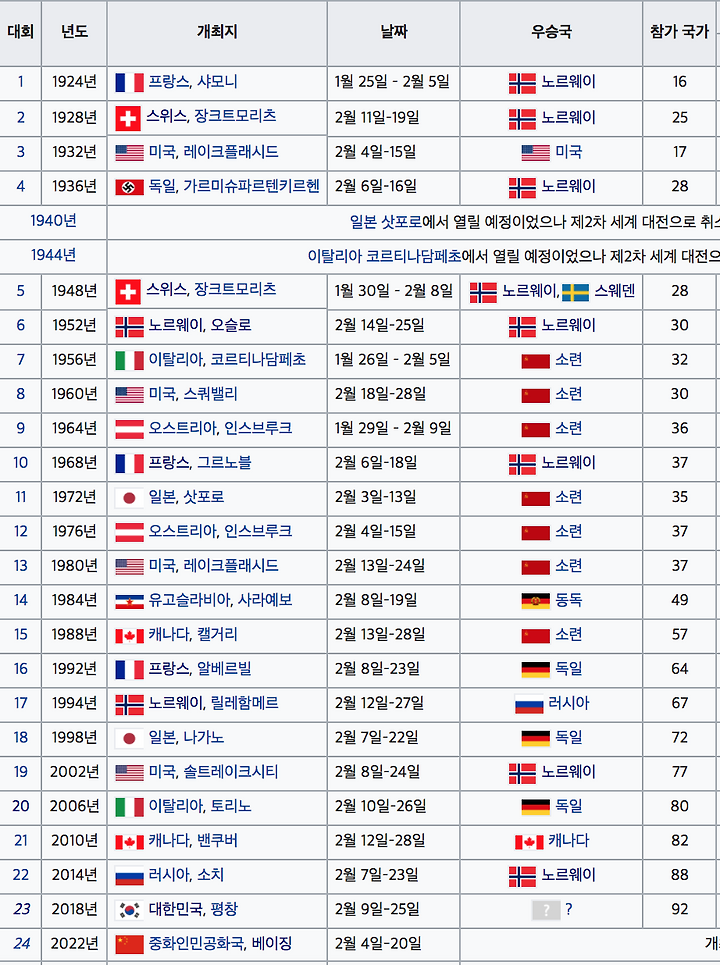This screenshot has height=965, width=720.
Task: Click the participant count 49 cell
Action: click(679, 600)
